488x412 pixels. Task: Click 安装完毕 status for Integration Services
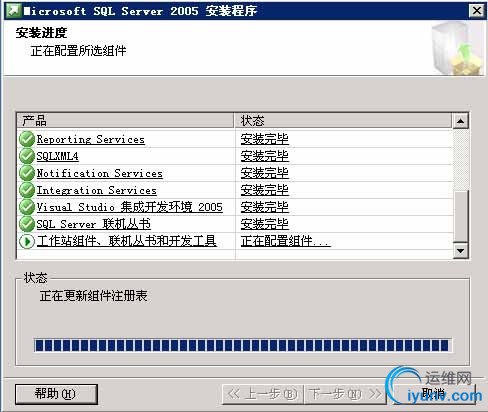coord(265,190)
